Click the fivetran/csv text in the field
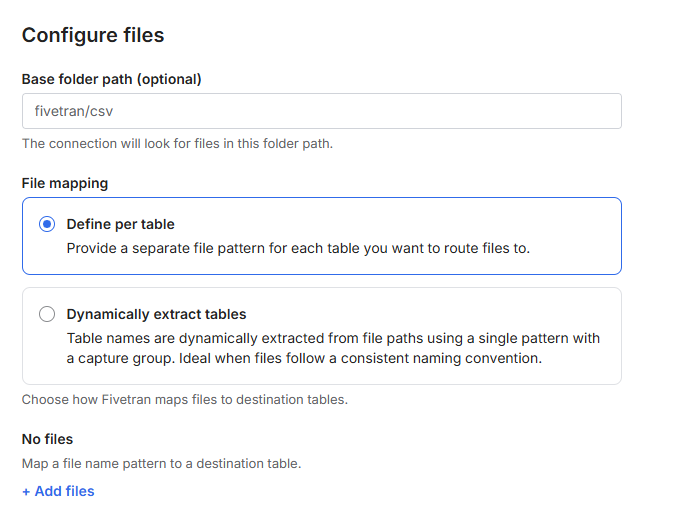This screenshot has width=691, height=516. 74,111
